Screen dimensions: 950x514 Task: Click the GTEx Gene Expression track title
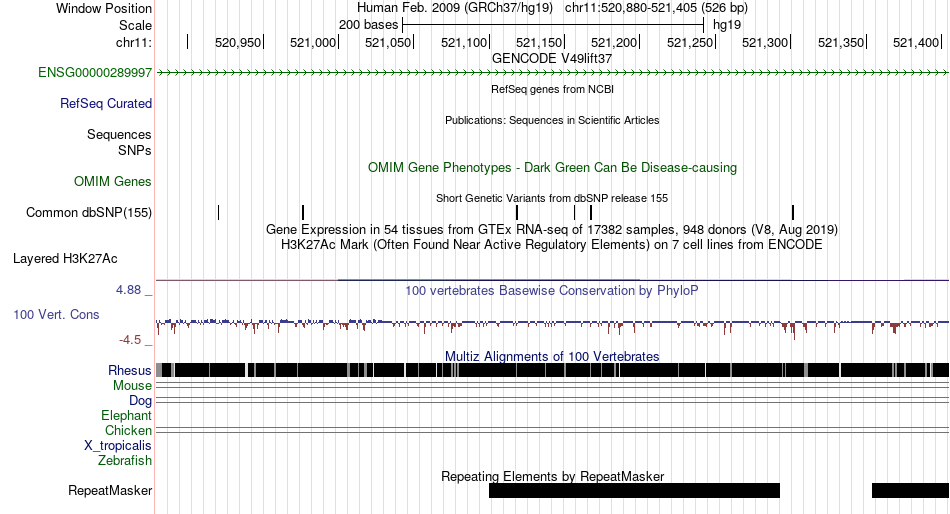point(552,230)
